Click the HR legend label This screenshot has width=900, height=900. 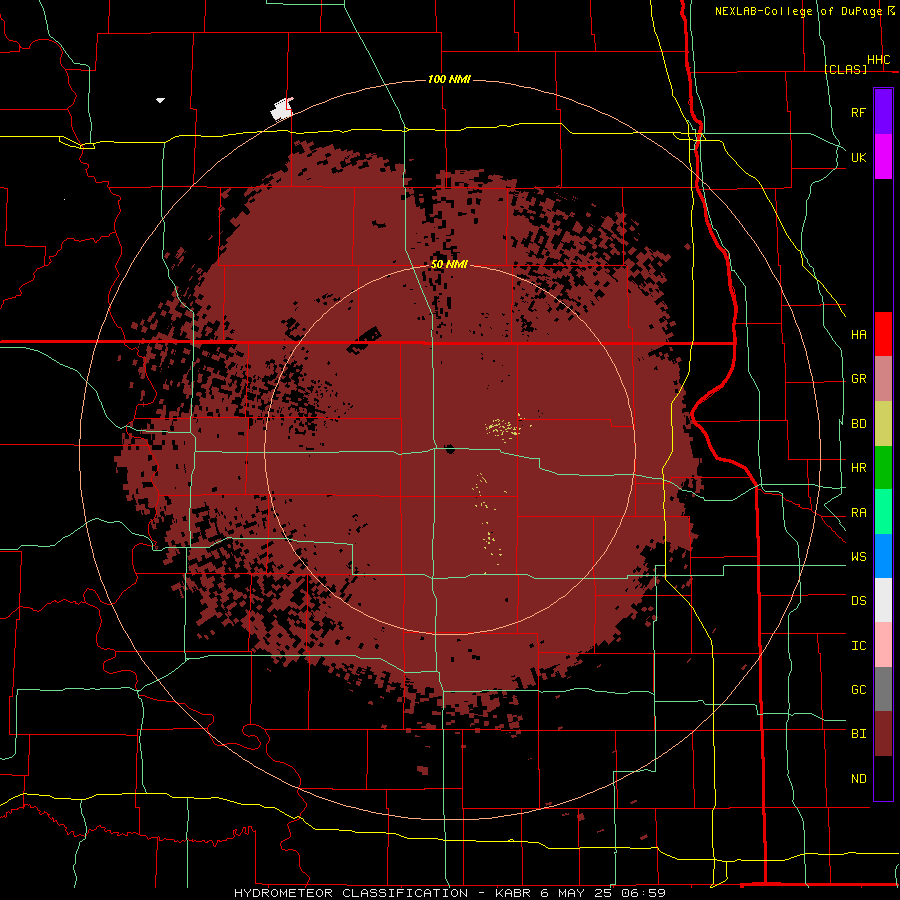(x=858, y=468)
